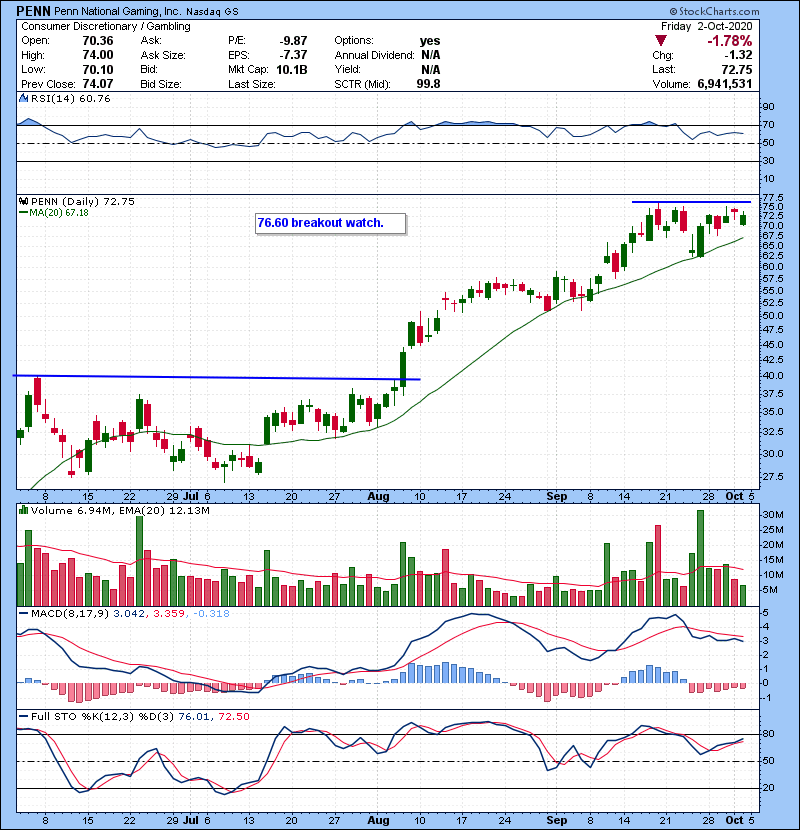Click the 'Aug' label on price chart axis
Screen dimensions: 800x830
click(x=378, y=497)
